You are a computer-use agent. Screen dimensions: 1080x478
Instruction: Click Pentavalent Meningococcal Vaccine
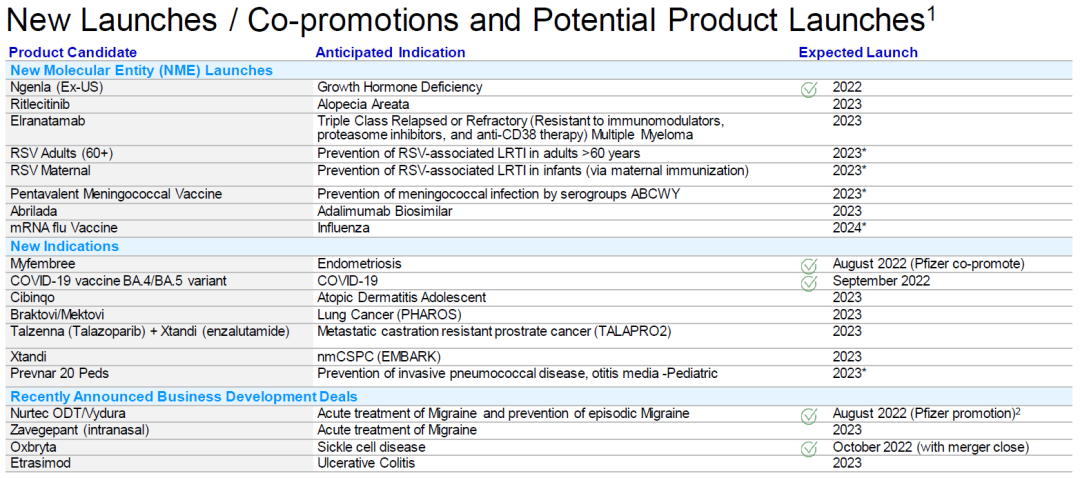(116, 194)
